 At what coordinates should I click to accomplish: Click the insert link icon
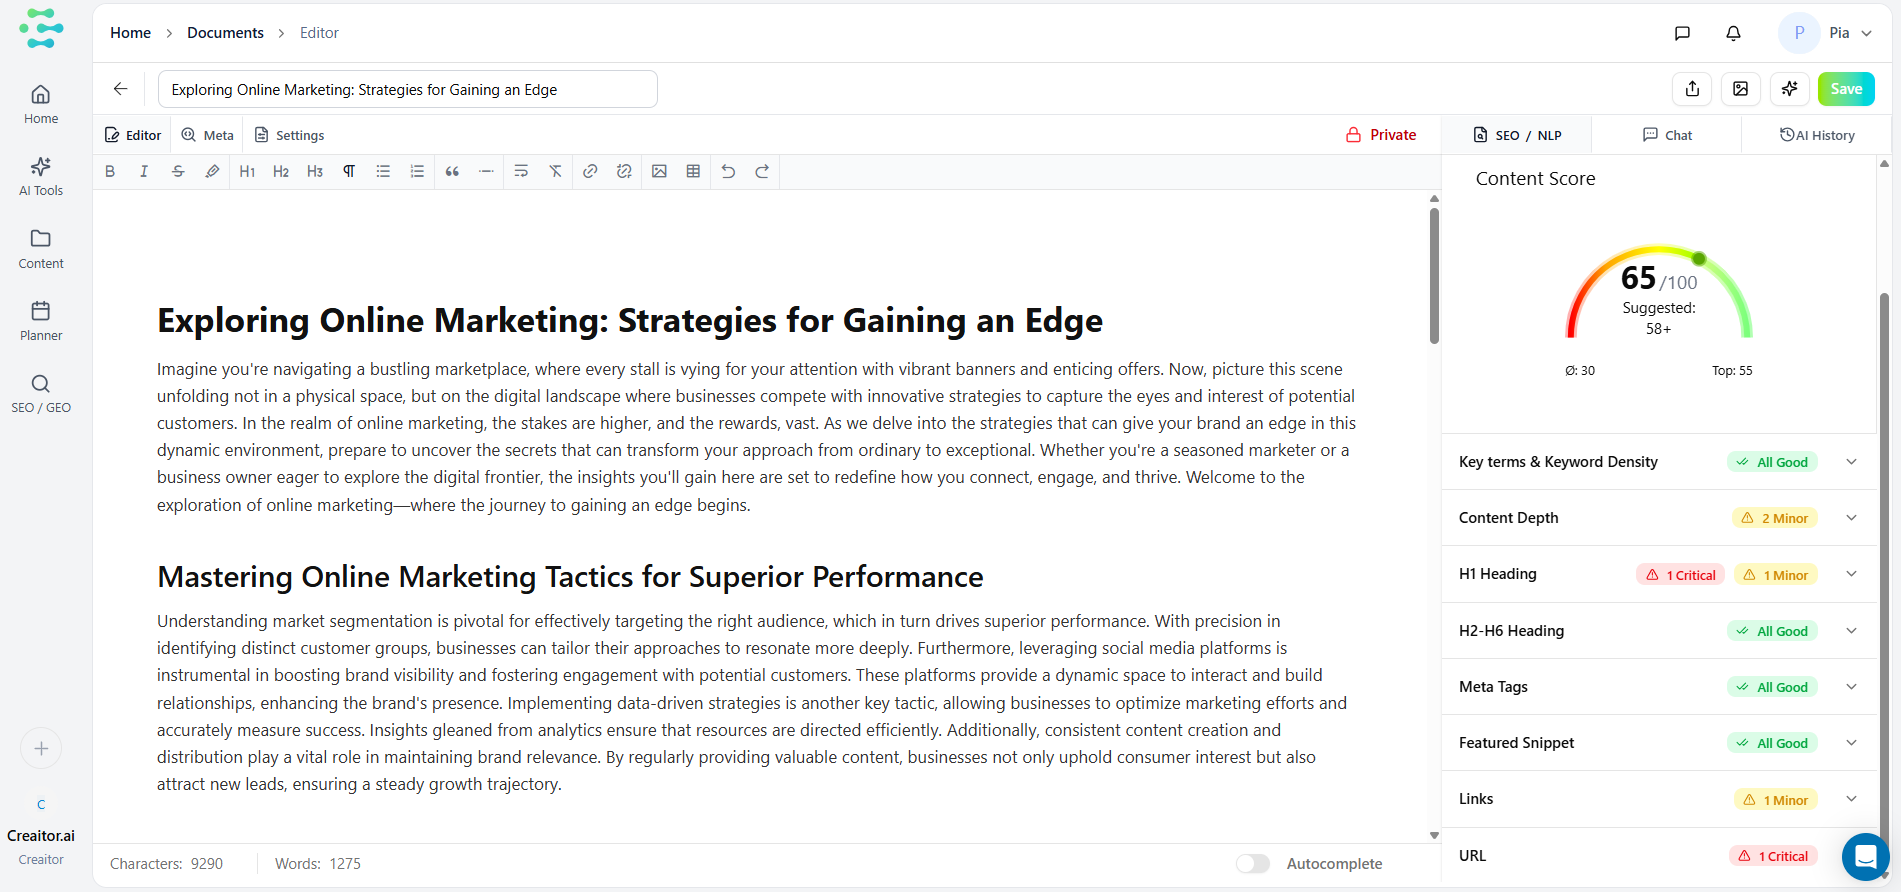[590, 172]
